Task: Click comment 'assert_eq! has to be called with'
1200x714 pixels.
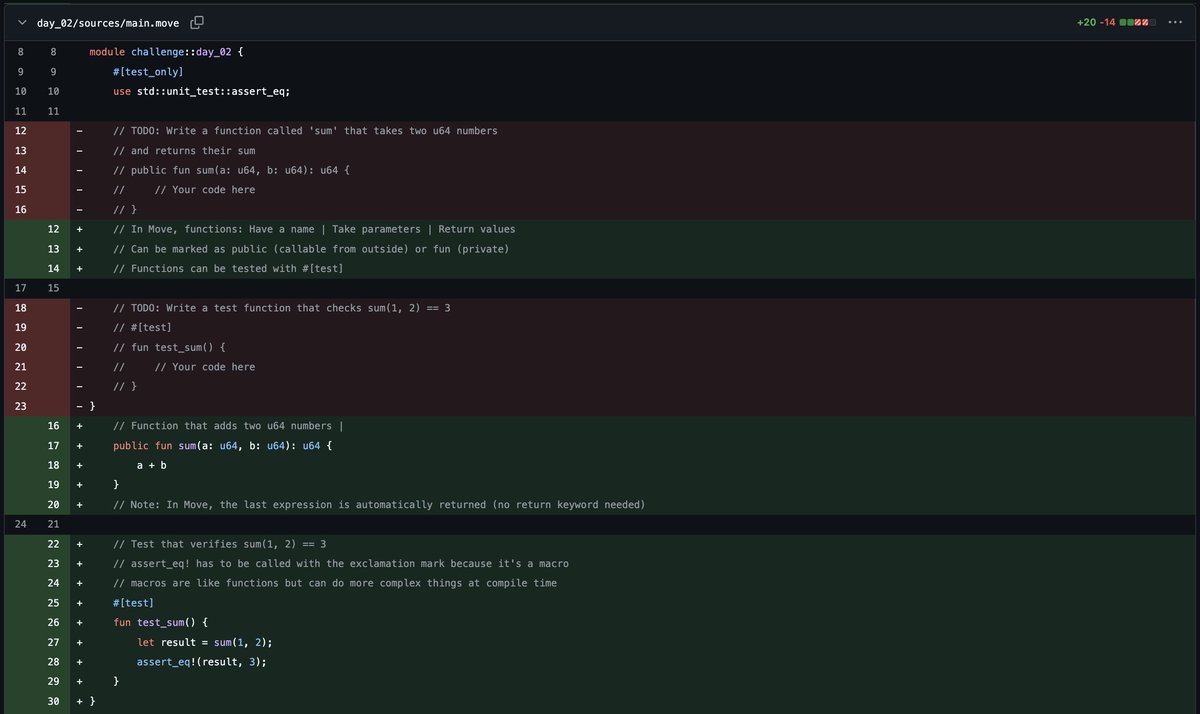Action: pyautogui.click(x=341, y=563)
